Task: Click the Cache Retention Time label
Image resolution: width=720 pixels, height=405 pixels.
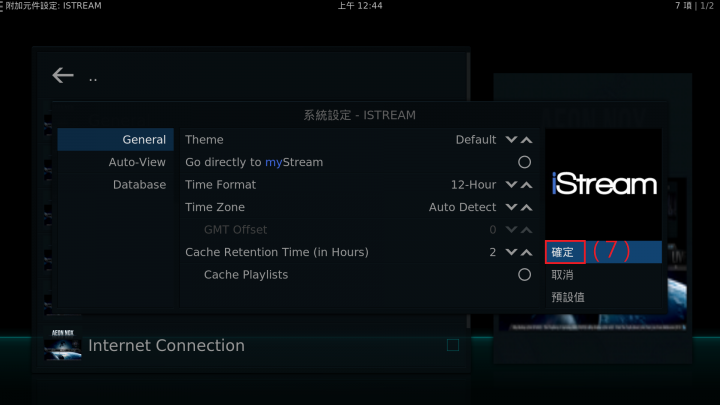Action: point(277,252)
